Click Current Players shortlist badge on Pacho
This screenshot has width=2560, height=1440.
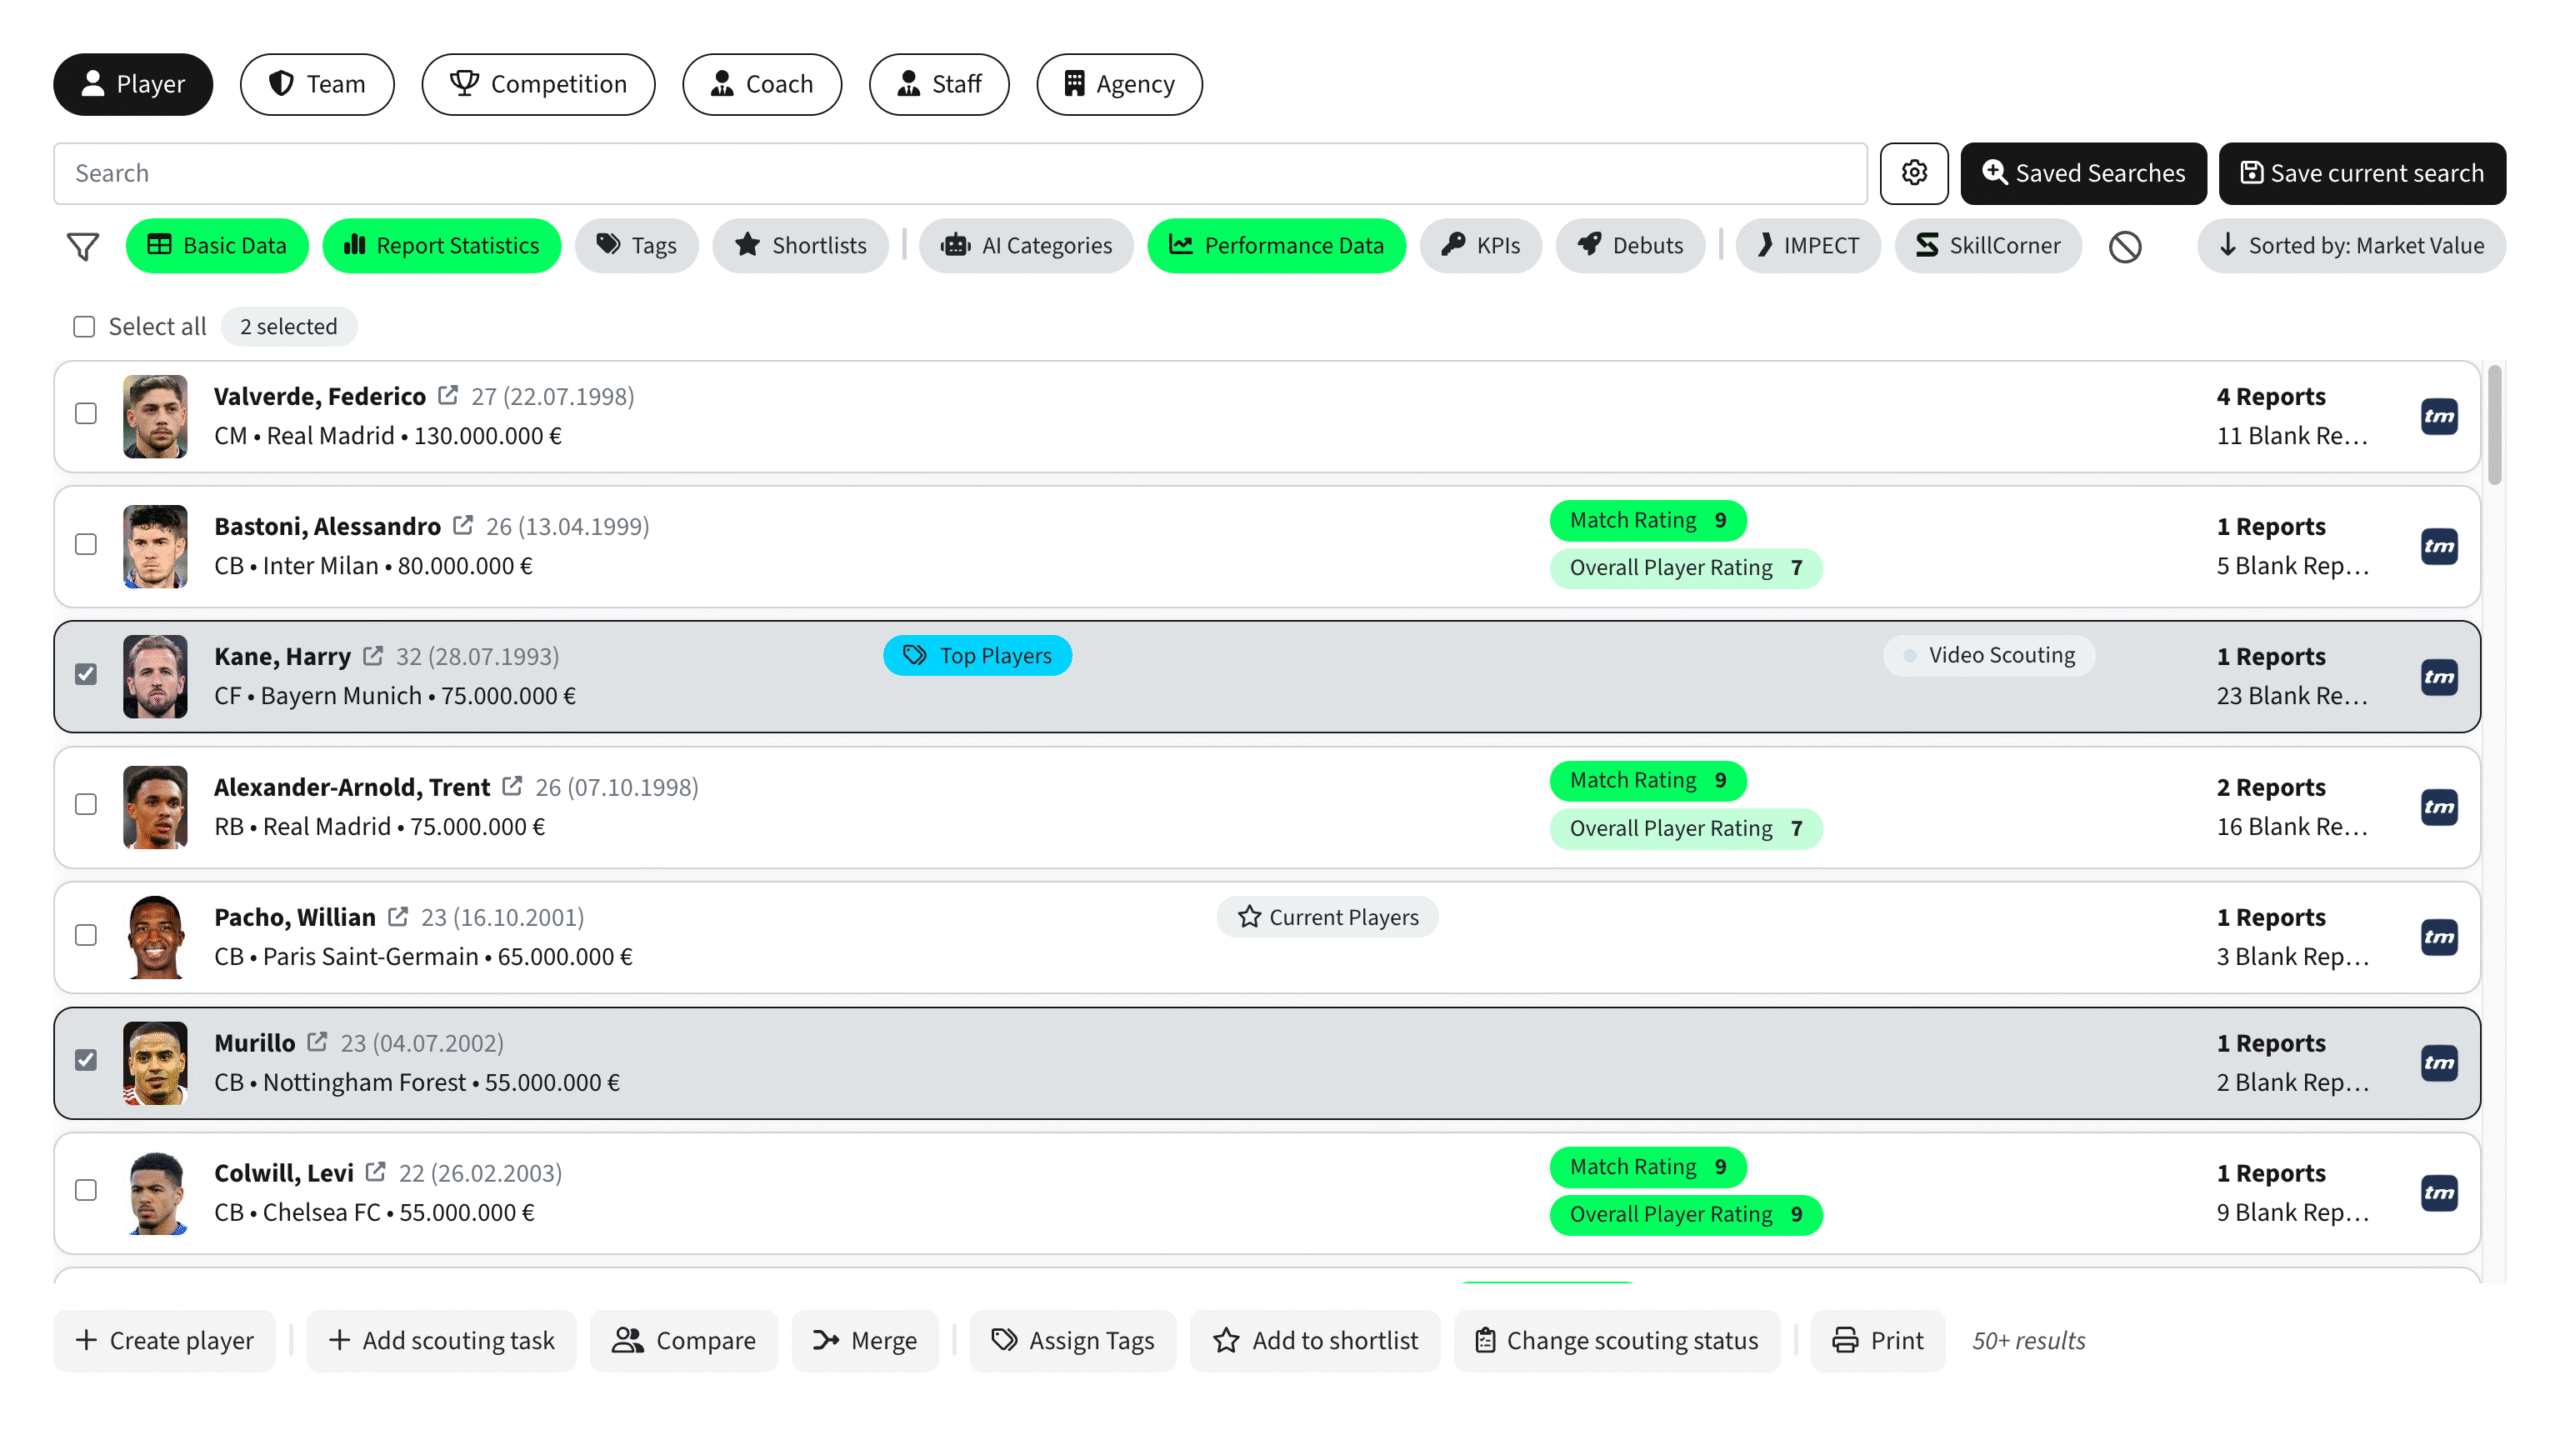1328,917
